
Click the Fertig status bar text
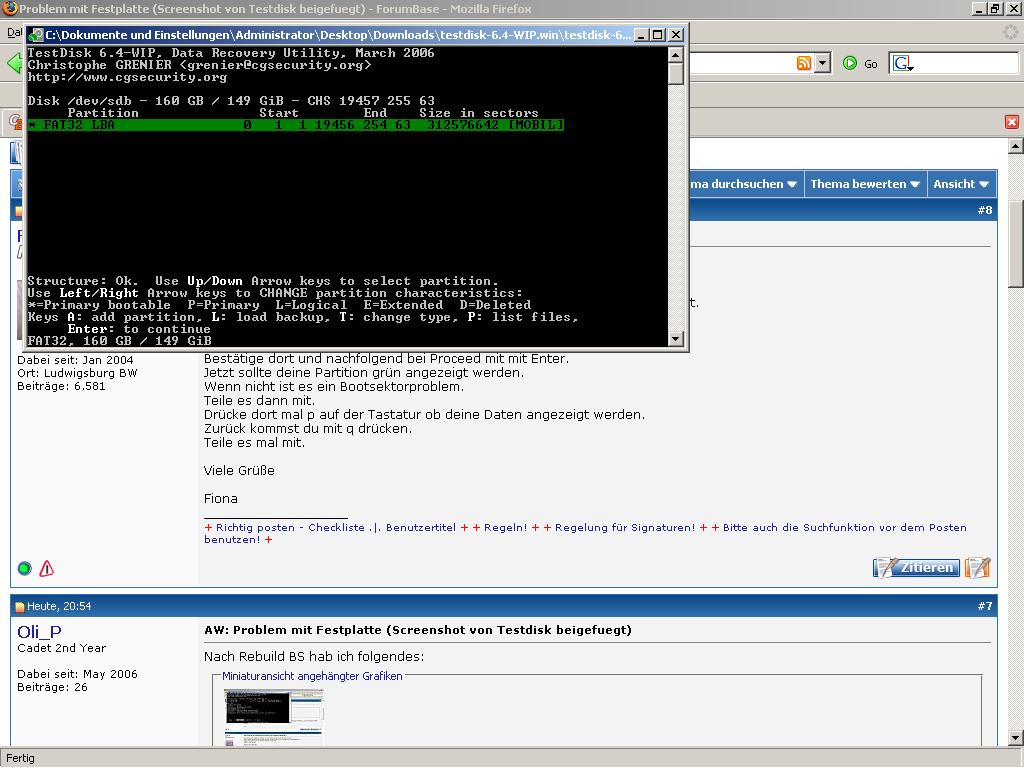pyautogui.click(x=20, y=758)
